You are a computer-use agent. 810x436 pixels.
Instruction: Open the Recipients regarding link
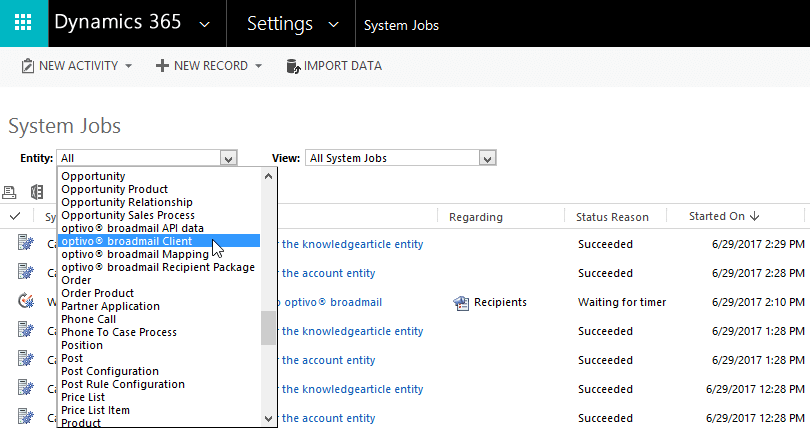(500, 302)
